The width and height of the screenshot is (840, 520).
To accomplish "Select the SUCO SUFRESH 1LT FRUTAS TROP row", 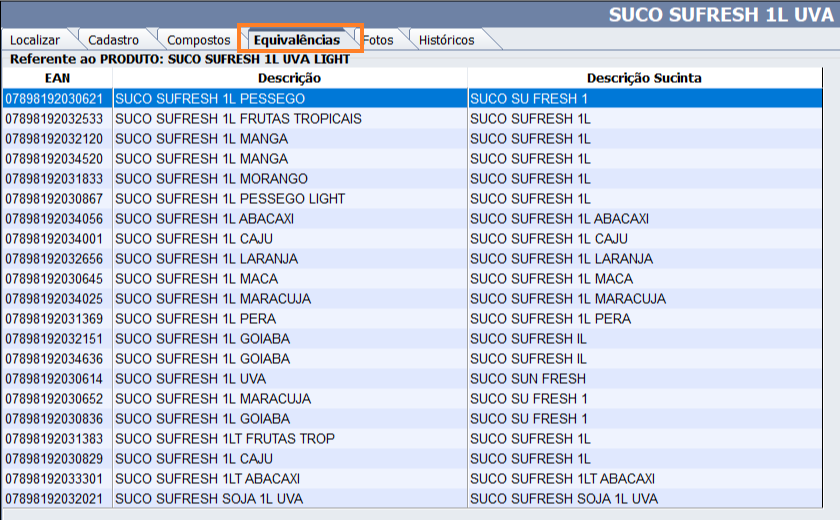I will pos(225,439).
